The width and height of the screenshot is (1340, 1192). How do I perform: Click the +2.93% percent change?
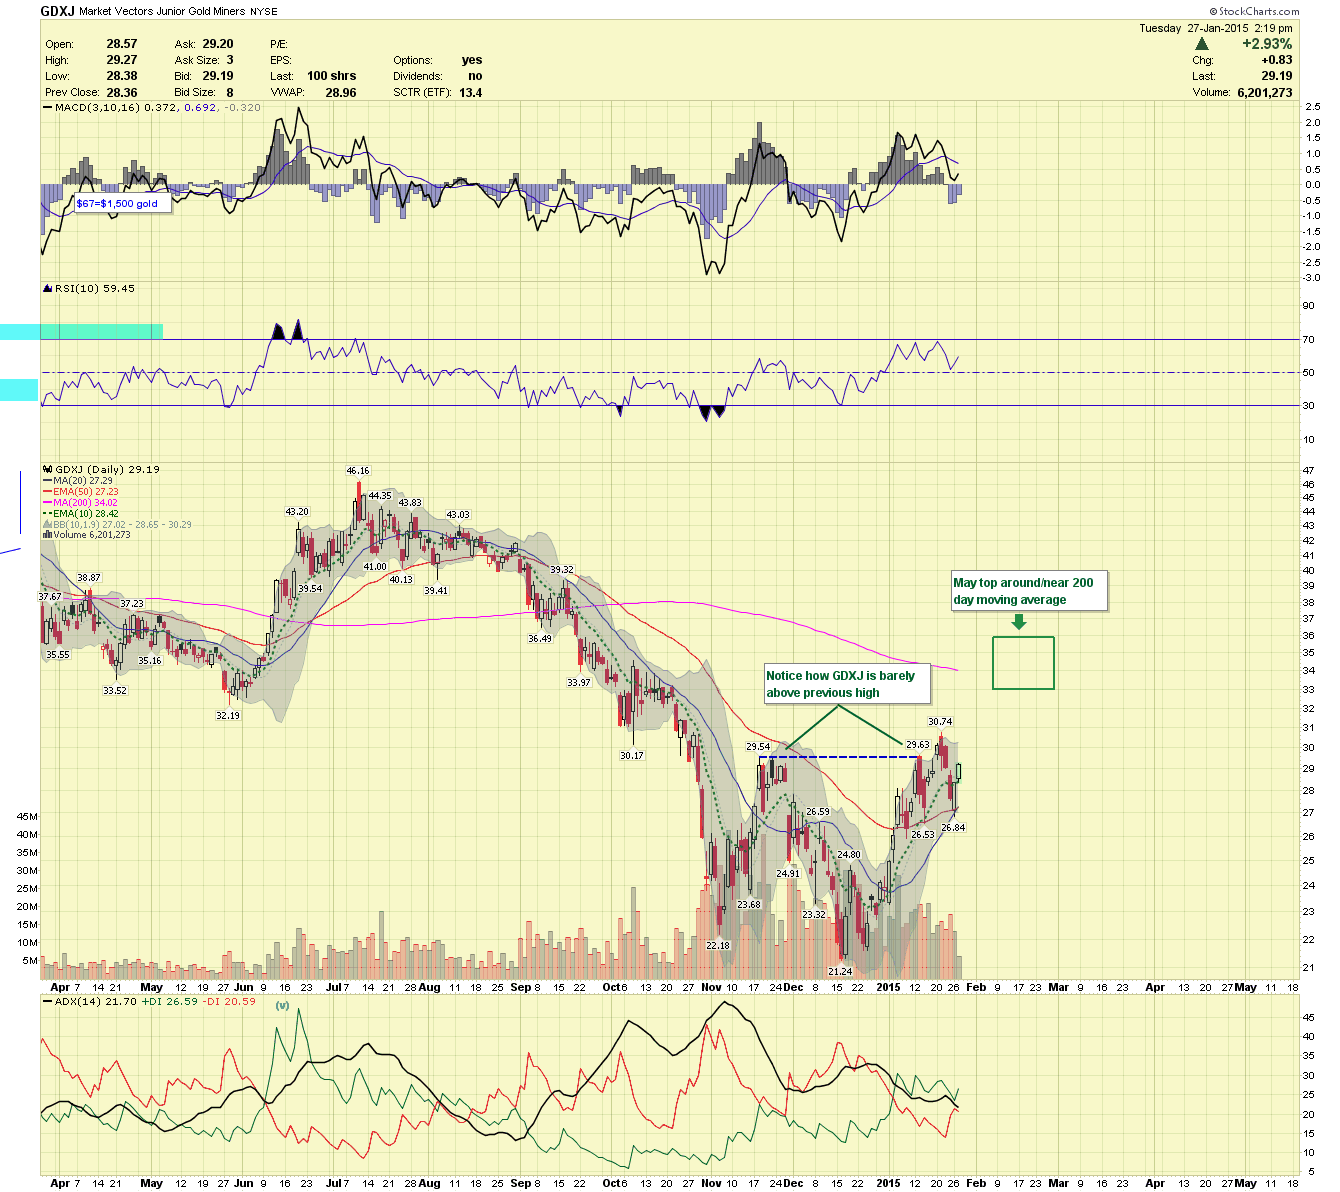(x=1267, y=44)
